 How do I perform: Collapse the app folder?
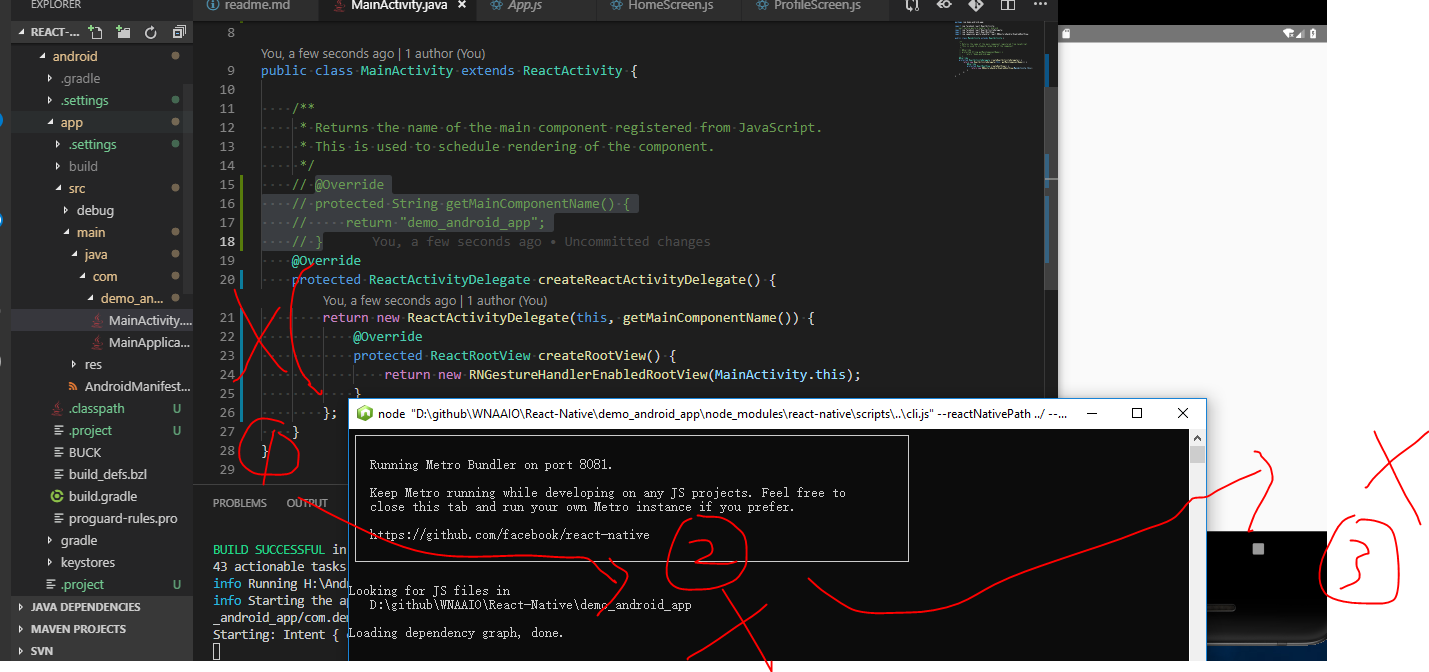click(50, 122)
